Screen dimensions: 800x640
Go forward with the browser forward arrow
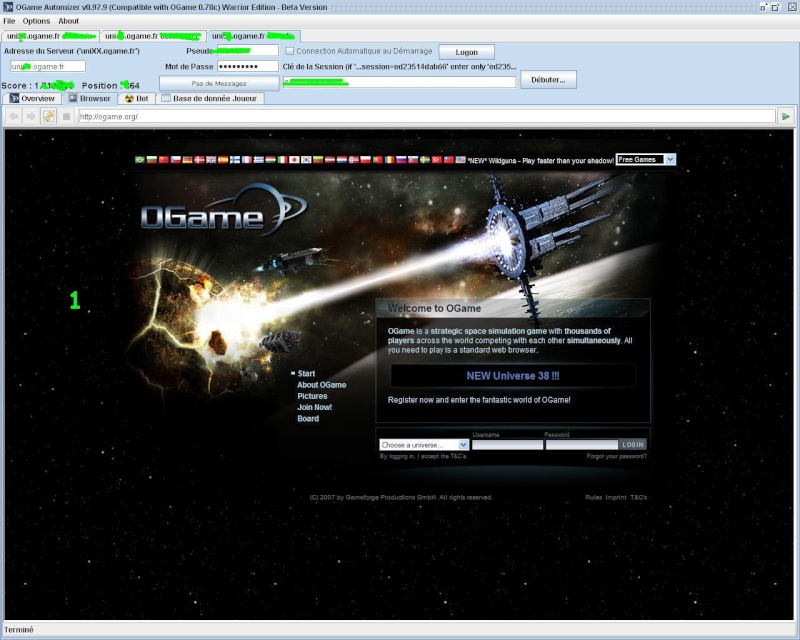31,116
